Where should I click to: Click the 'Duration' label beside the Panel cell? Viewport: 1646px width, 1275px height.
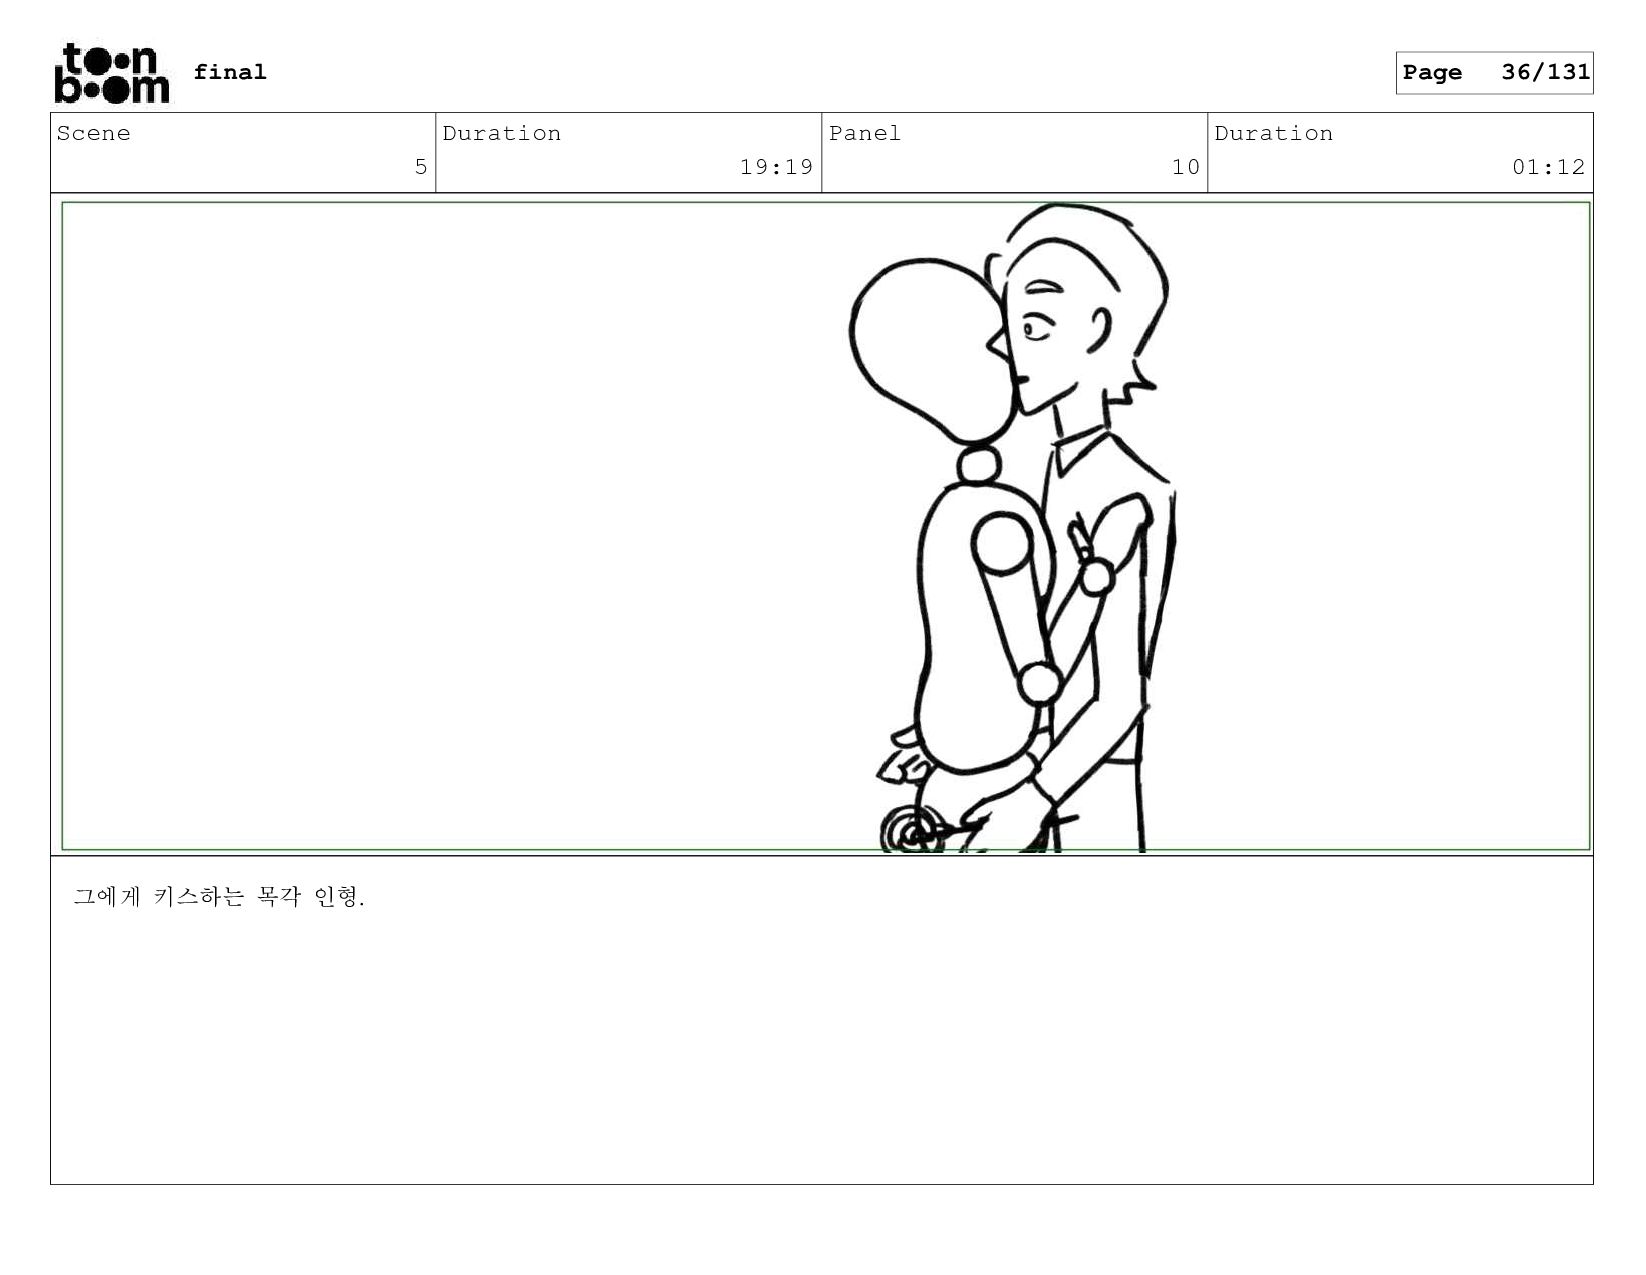(x=1273, y=133)
